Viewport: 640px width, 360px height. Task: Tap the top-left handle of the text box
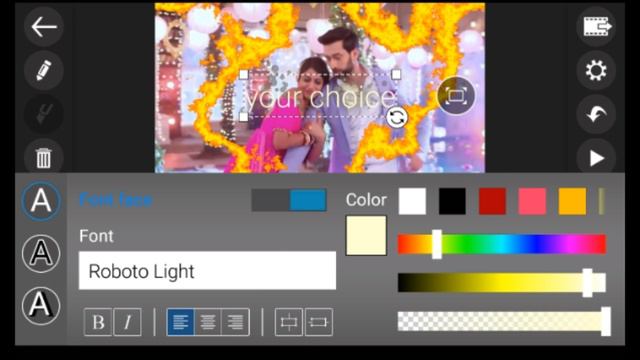(x=244, y=75)
